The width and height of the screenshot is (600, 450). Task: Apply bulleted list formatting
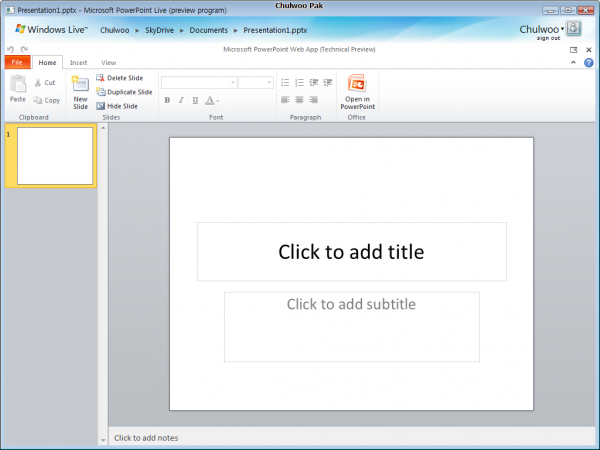[x=285, y=82]
